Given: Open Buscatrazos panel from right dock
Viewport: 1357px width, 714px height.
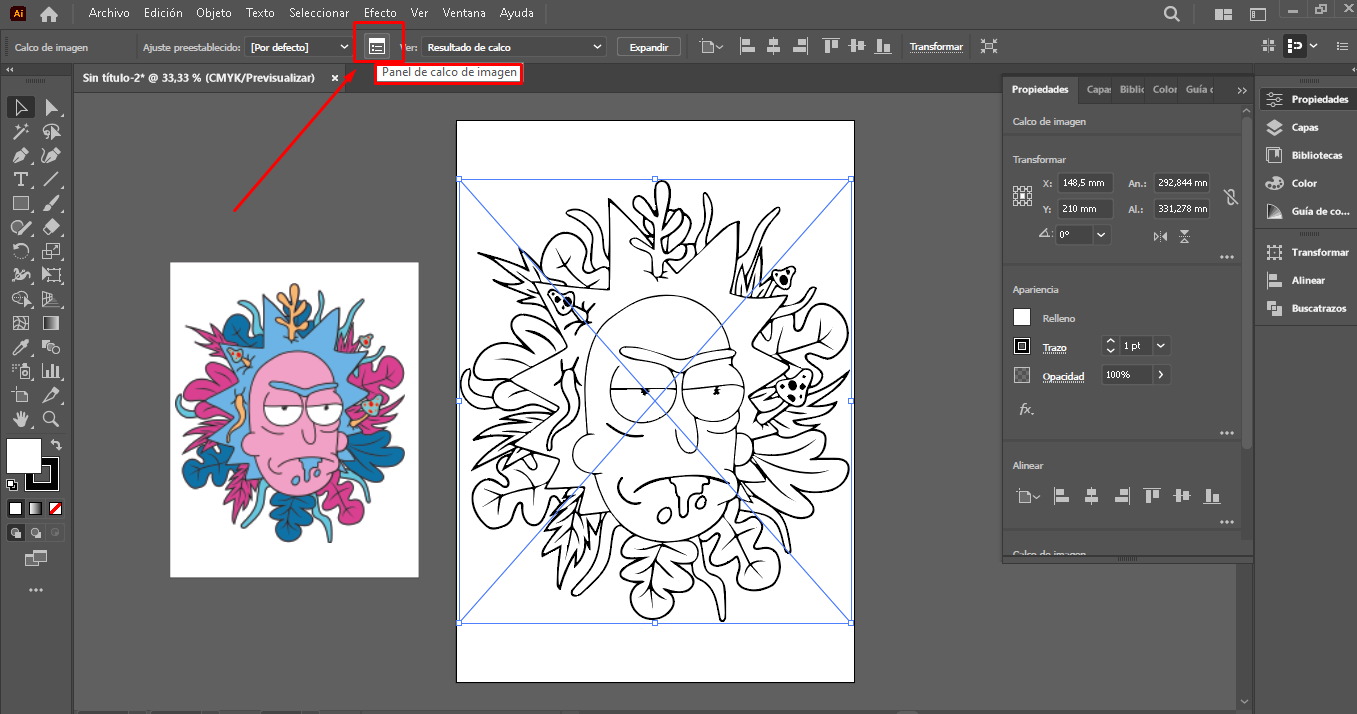Looking at the screenshot, I should point(1305,308).
